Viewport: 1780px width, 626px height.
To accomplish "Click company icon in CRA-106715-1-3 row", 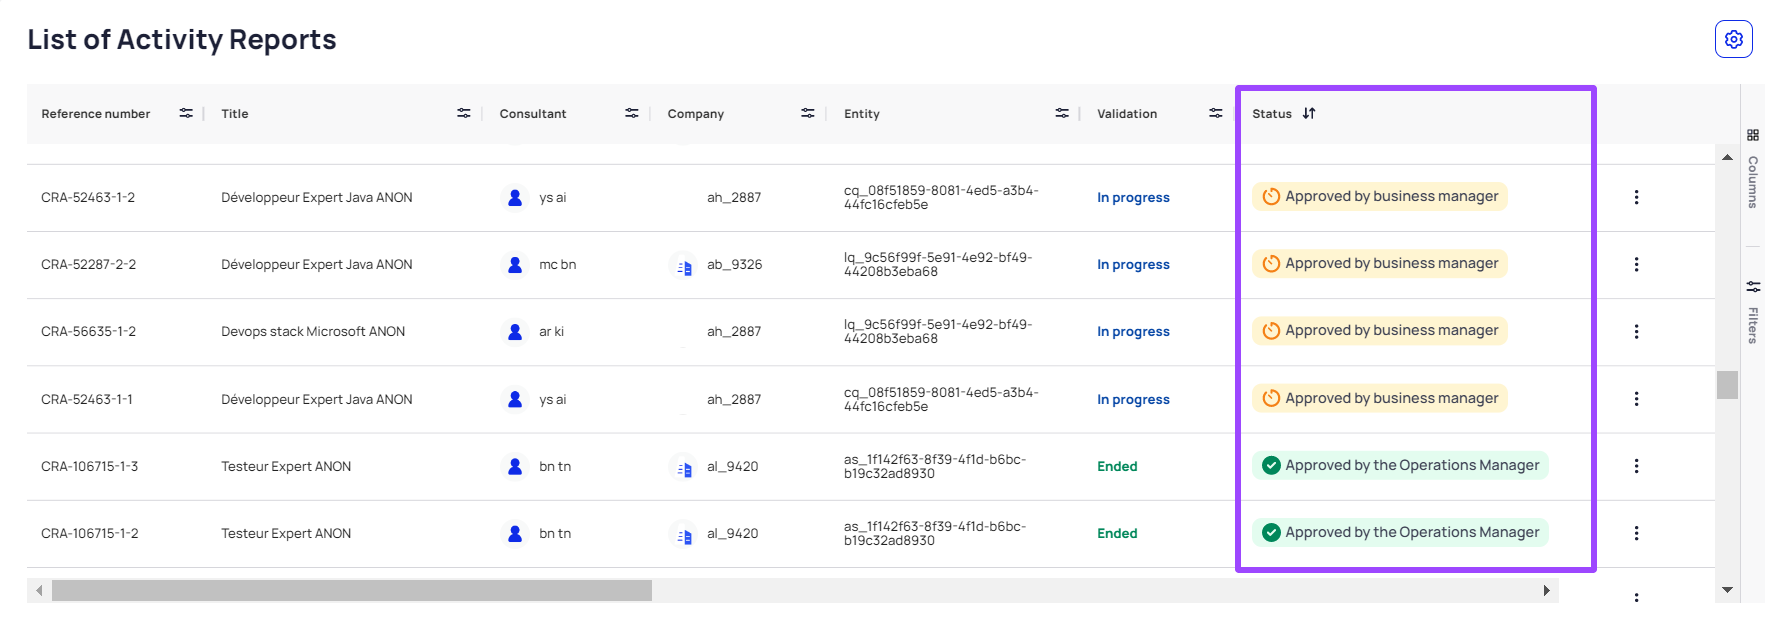I will pos(684,468).
